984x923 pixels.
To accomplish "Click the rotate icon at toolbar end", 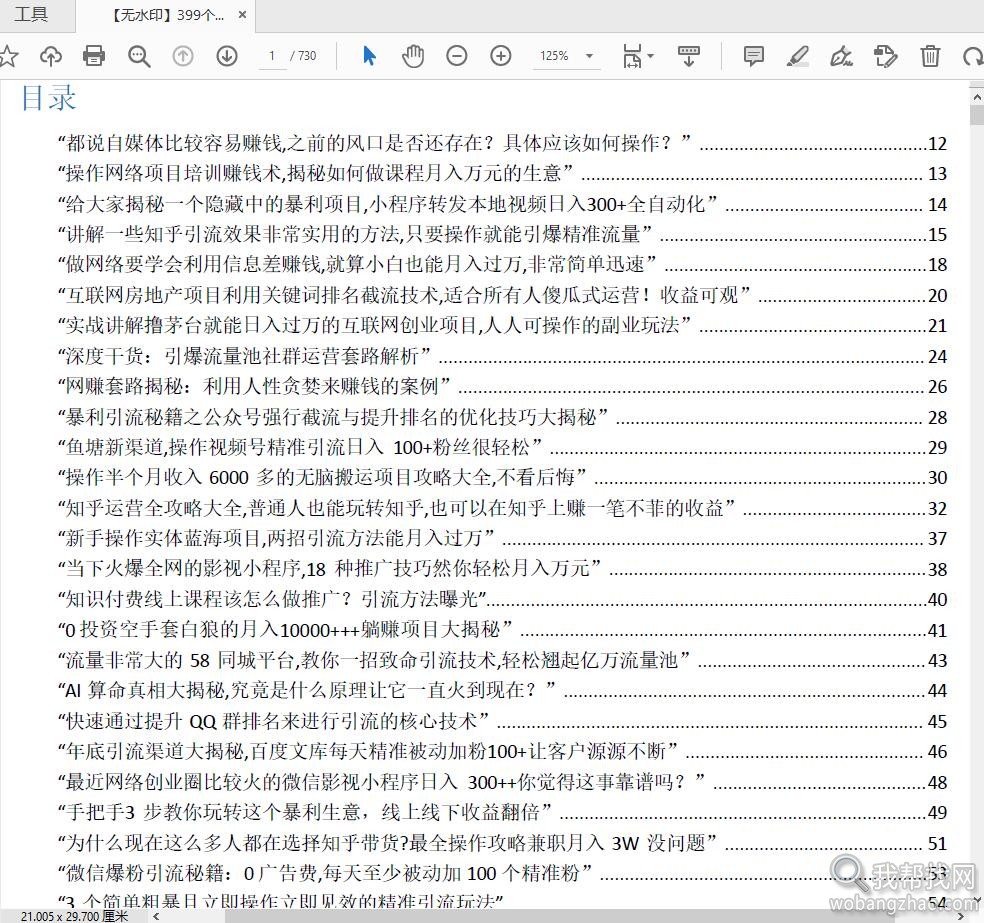I will coord(973,56).
